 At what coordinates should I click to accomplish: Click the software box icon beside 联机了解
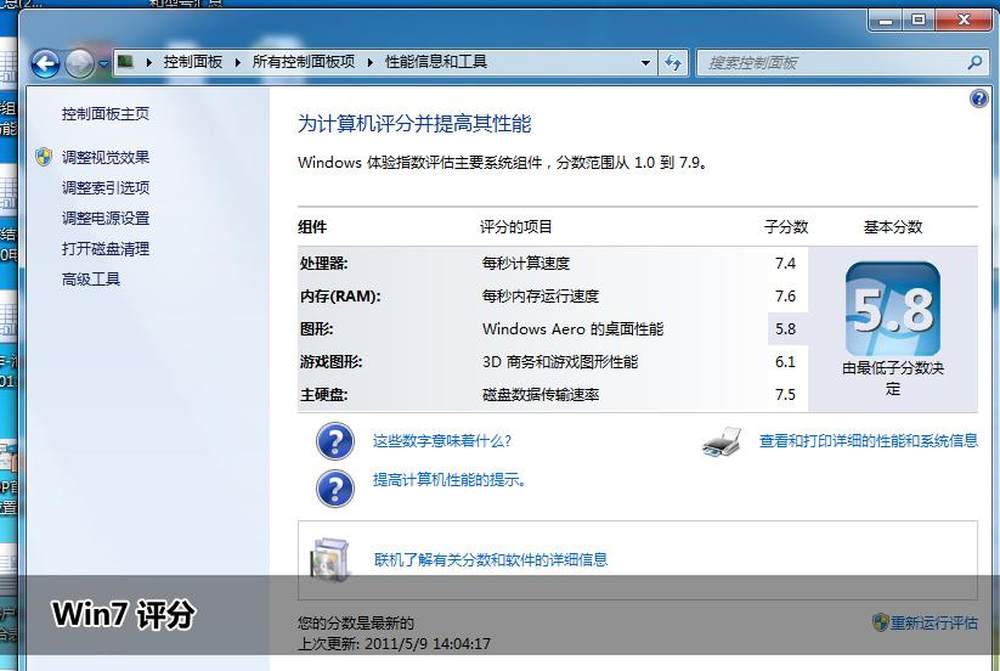pos(330,559)
